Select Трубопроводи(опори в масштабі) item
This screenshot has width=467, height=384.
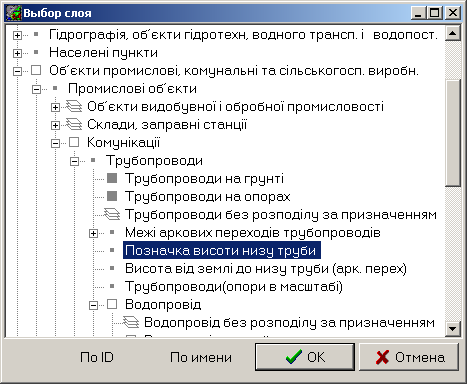[234, 286]
